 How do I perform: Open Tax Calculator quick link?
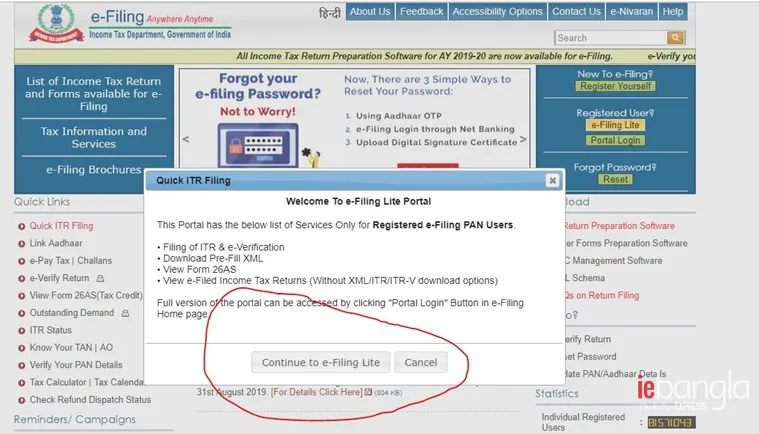[x=58, y=383]
